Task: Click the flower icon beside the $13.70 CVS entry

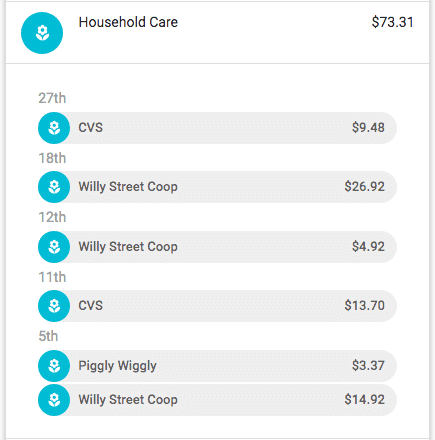Action: point(54,306)
